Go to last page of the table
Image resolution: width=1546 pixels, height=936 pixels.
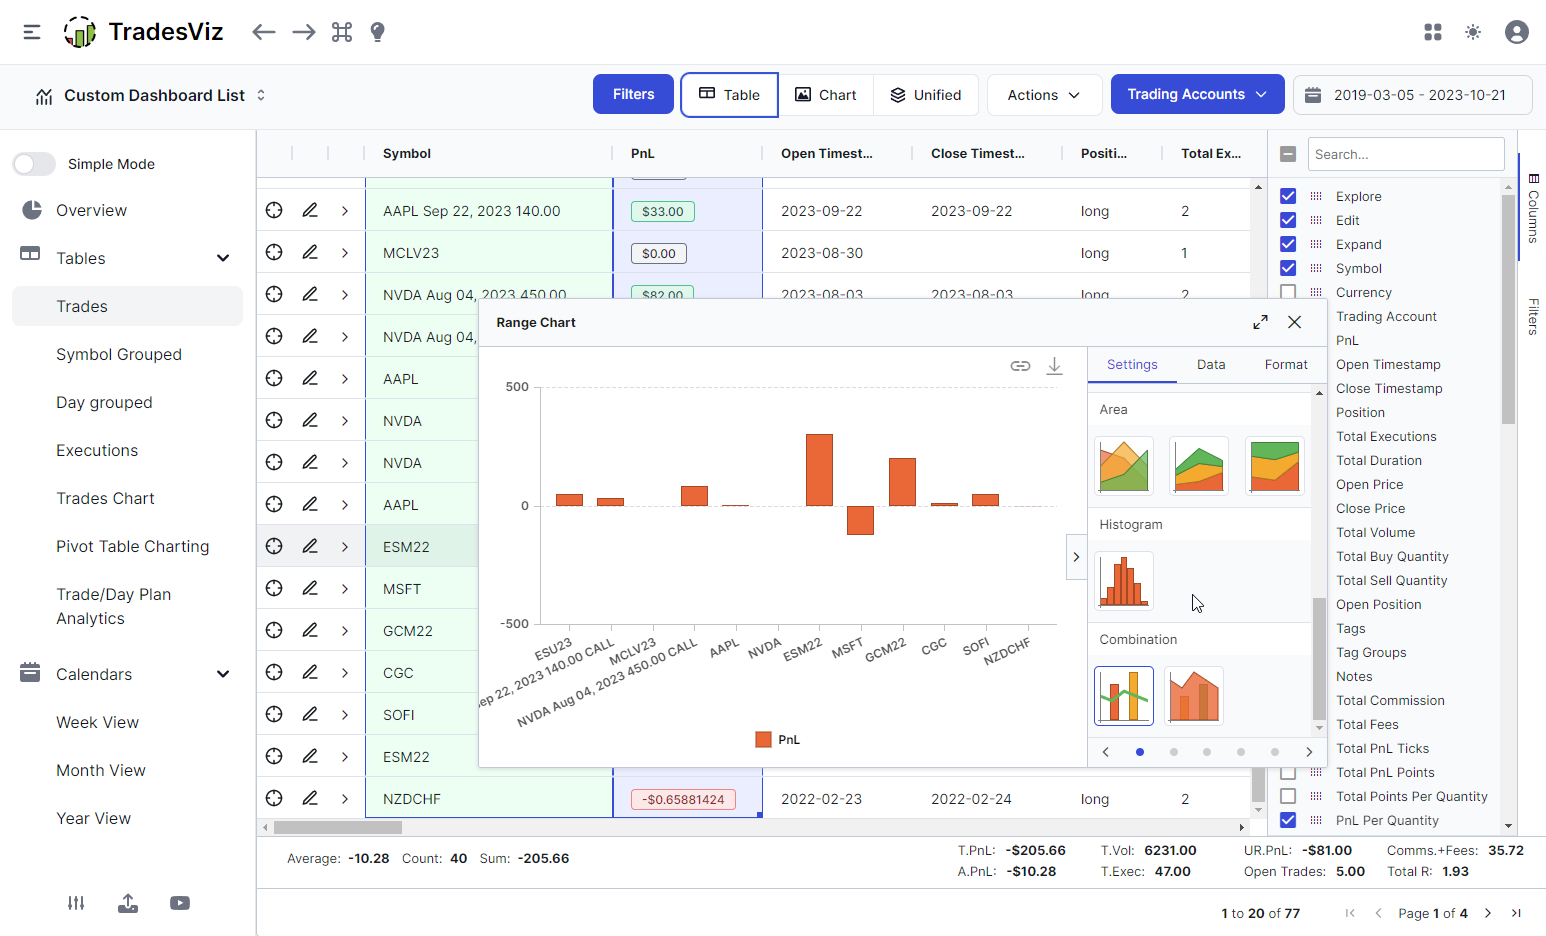pyautogui.click(x=1516, y=913)
